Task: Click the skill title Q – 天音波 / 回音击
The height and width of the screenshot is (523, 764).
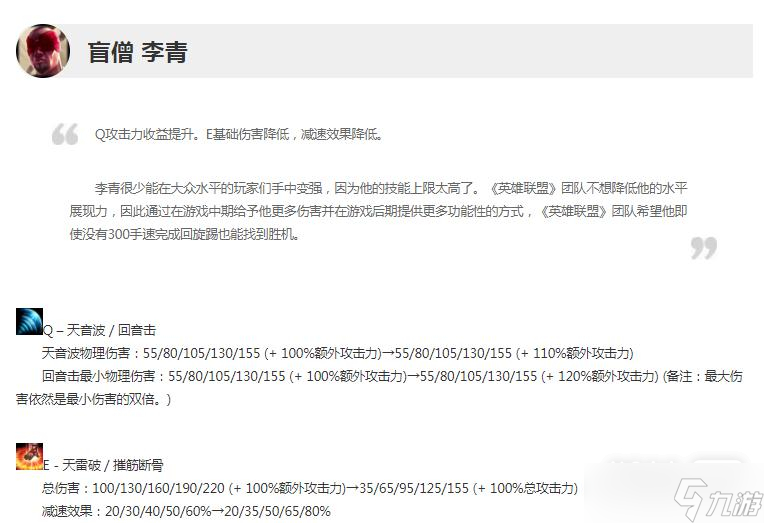Action: 99,330
